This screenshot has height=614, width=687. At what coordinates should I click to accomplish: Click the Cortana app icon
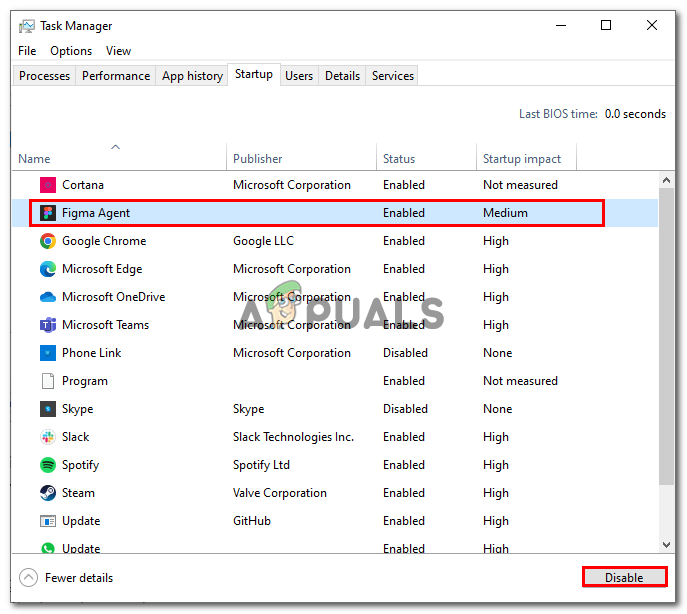tap(48, 185)
